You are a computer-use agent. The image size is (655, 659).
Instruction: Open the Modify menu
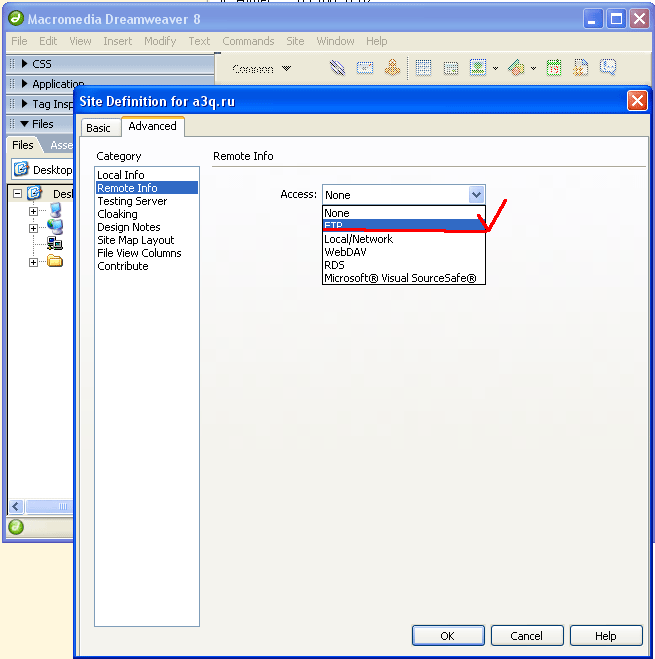click(x=160, y=41)
